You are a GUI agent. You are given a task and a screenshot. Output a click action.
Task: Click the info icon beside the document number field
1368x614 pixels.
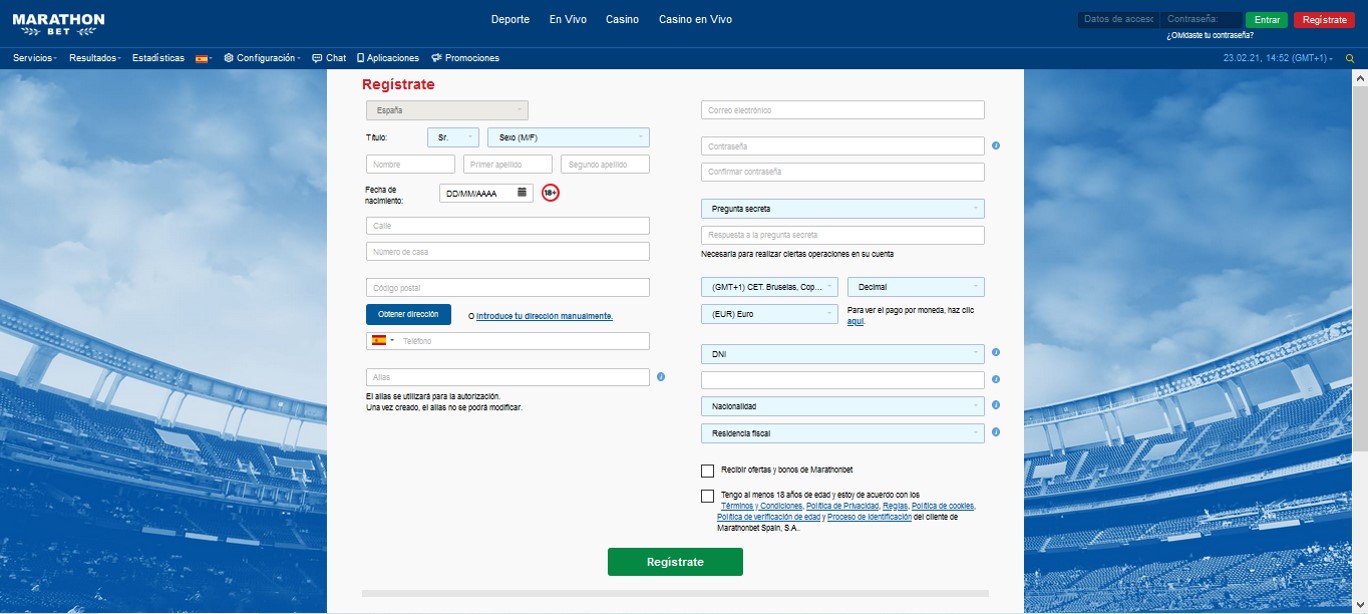pos(996,380)
